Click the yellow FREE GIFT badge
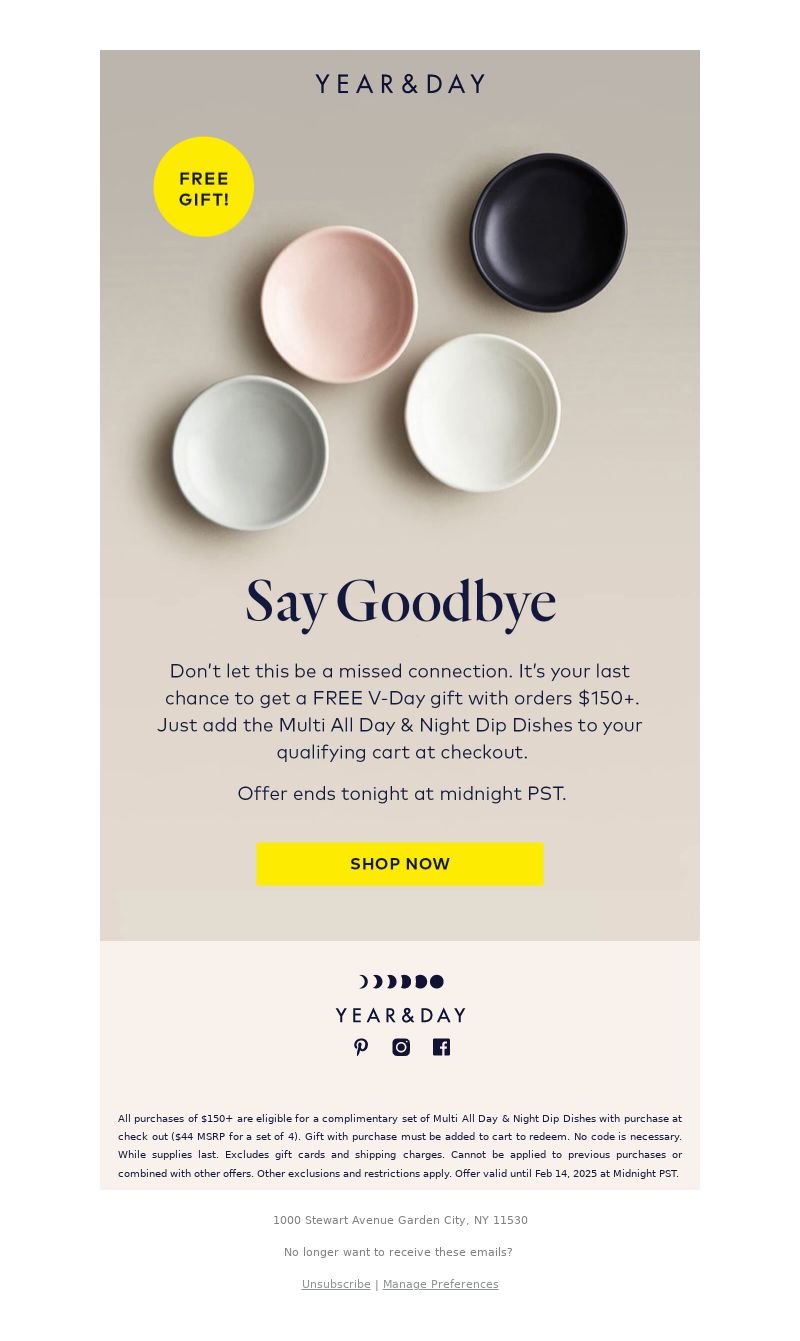The height and width of the screenshot is (1341, 800). coord(204,187)
